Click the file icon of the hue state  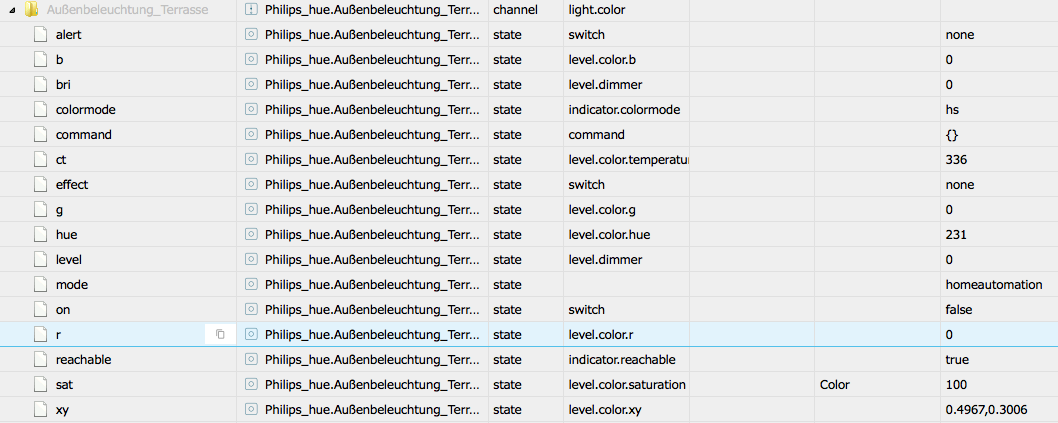pyautogui.click(x=42, y=235)
